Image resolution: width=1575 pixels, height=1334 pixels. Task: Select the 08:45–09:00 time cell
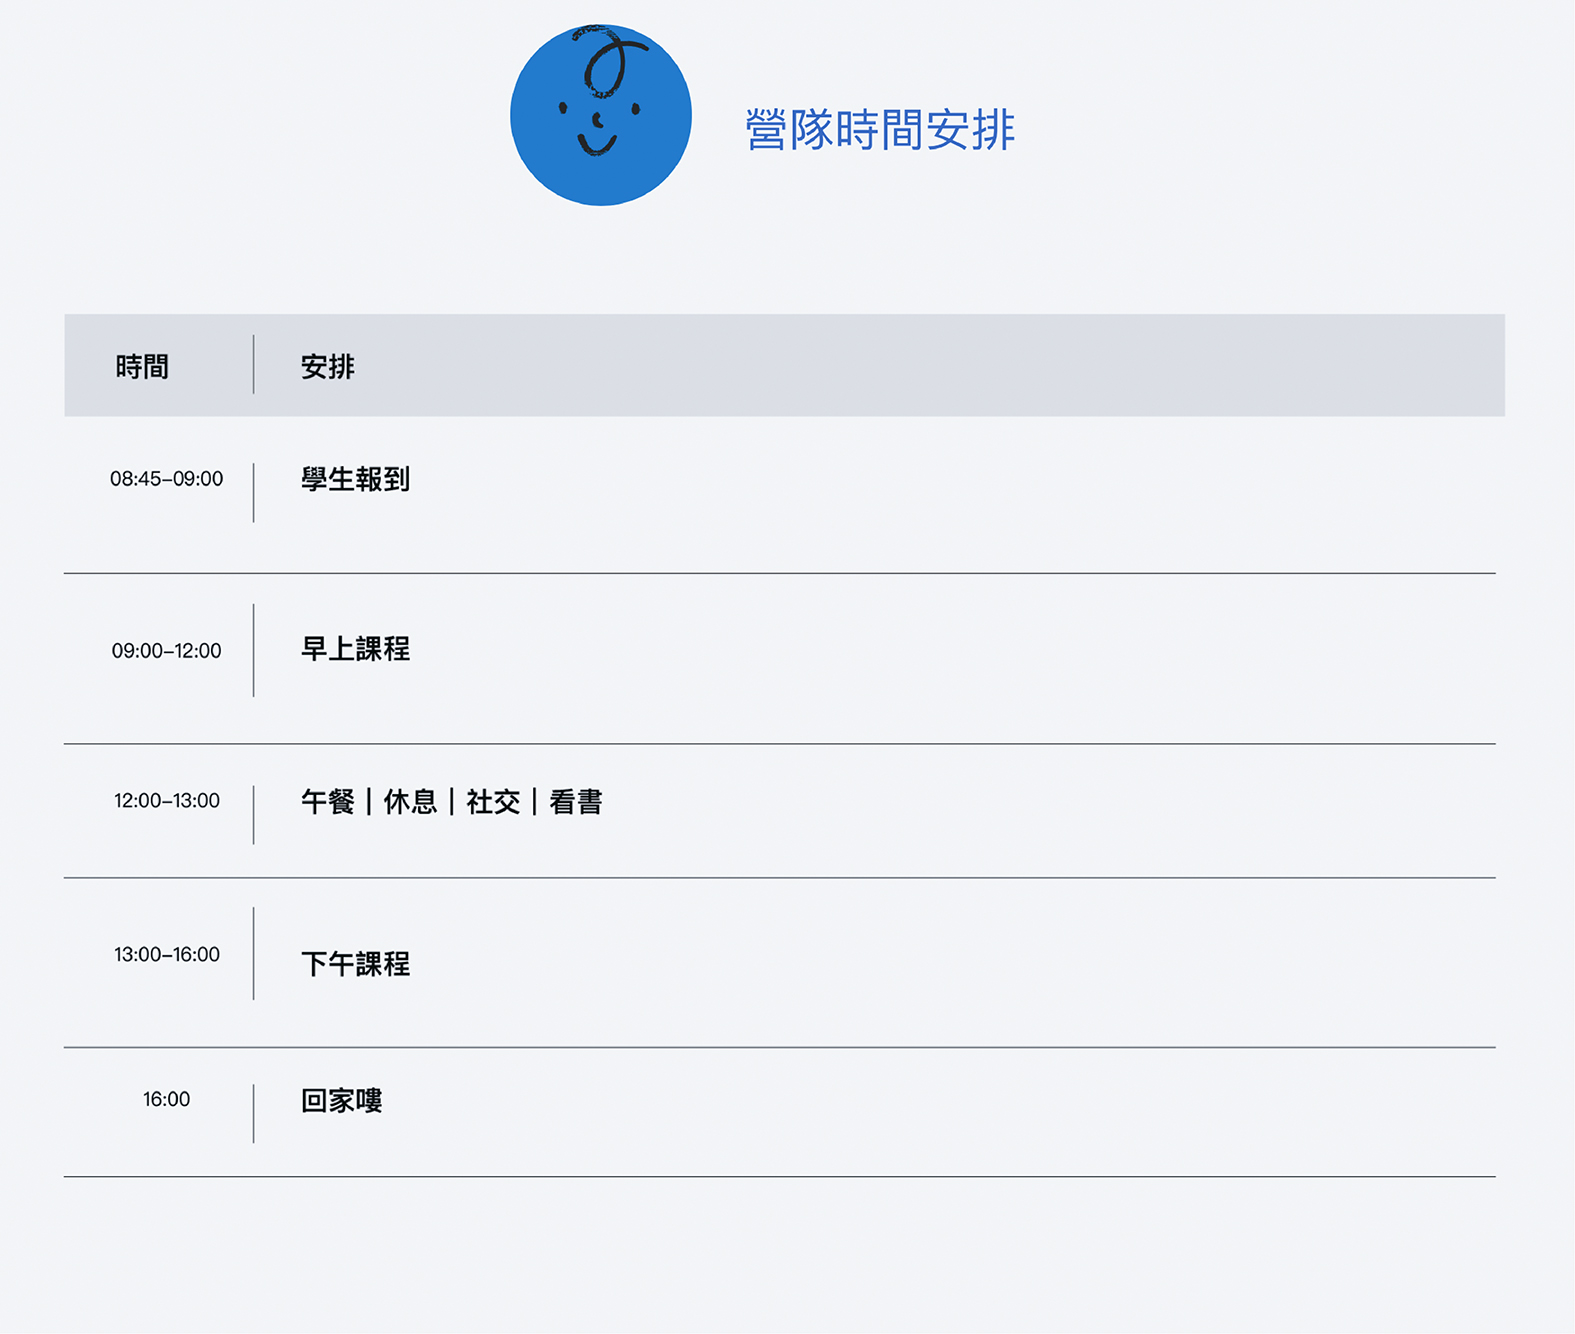tap(166, 479)
